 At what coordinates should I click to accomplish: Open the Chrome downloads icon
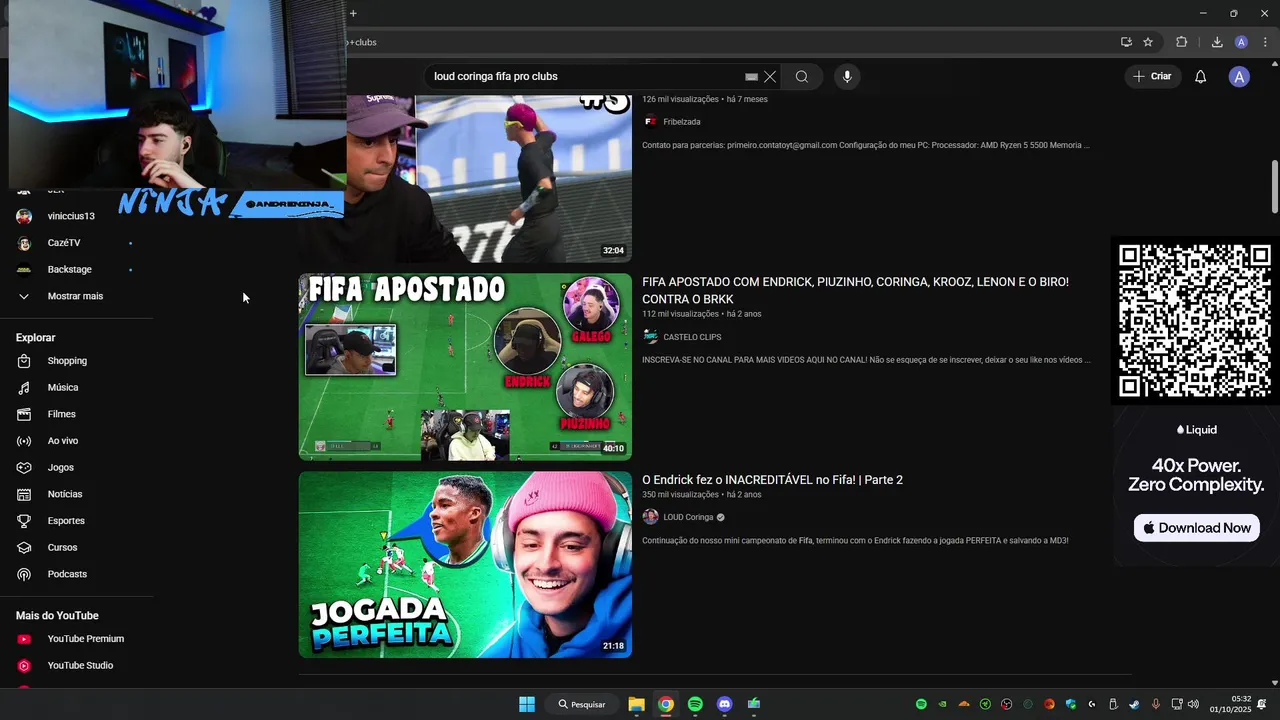[x=1217, y=42]
